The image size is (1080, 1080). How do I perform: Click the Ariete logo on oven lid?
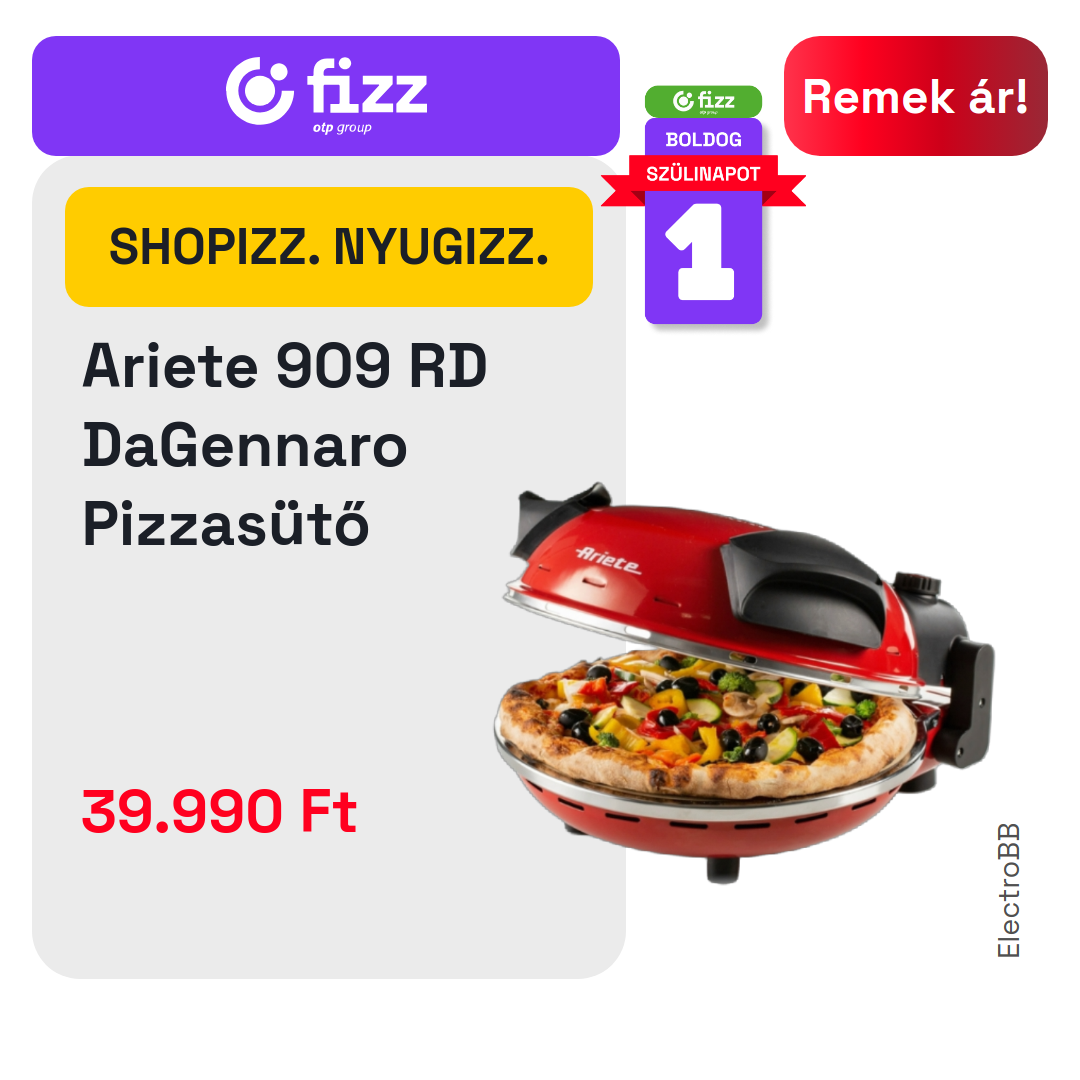click(x=608, y=561)
